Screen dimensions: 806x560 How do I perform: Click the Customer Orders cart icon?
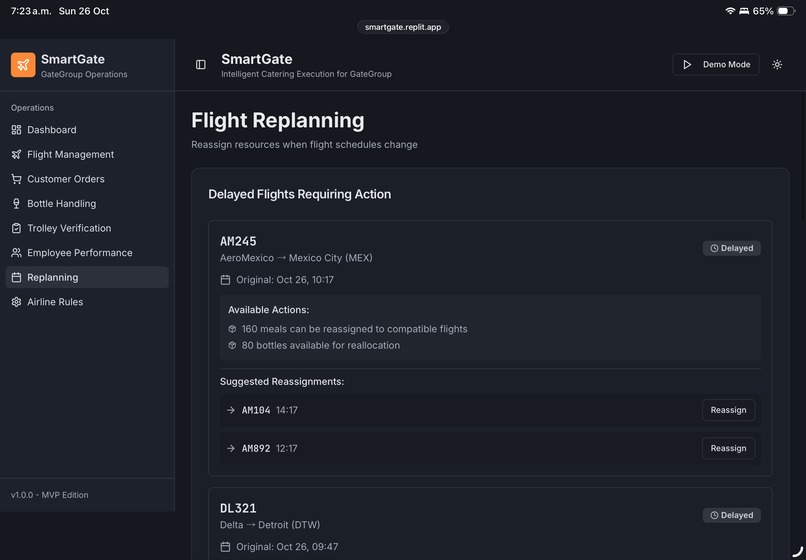[x=16, y=179]
